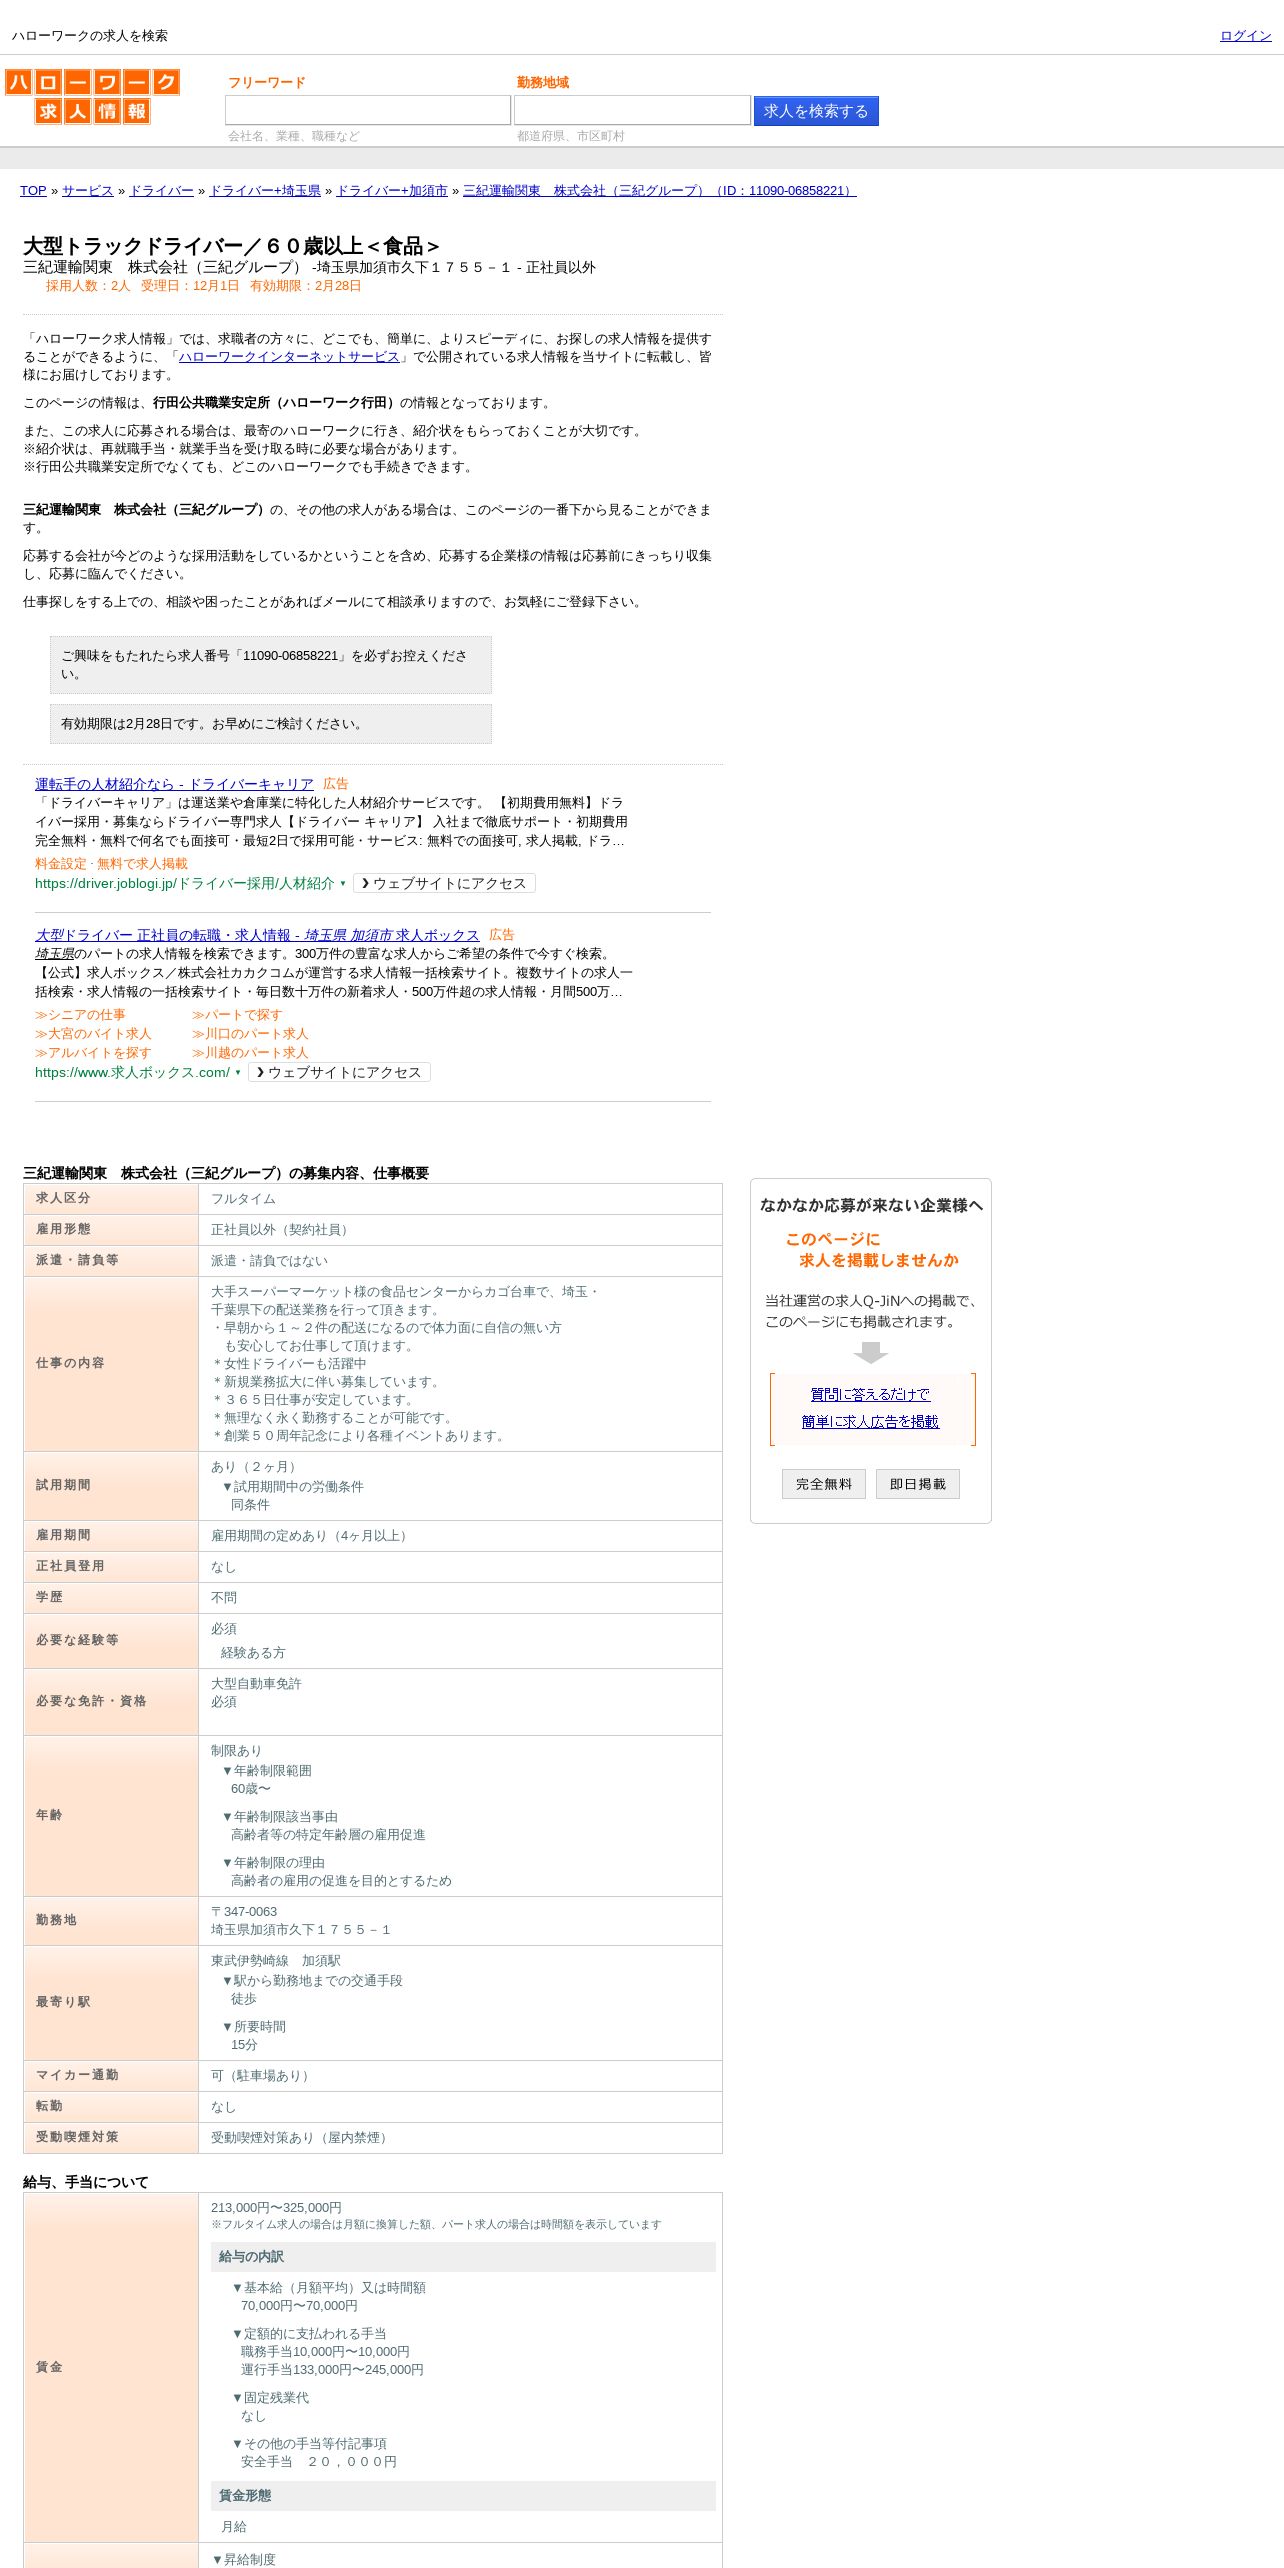The width and height of the screenshot is (1284, 2568).
Task: Click the 川越のパート求人 sitelink
Action: 250,1053
